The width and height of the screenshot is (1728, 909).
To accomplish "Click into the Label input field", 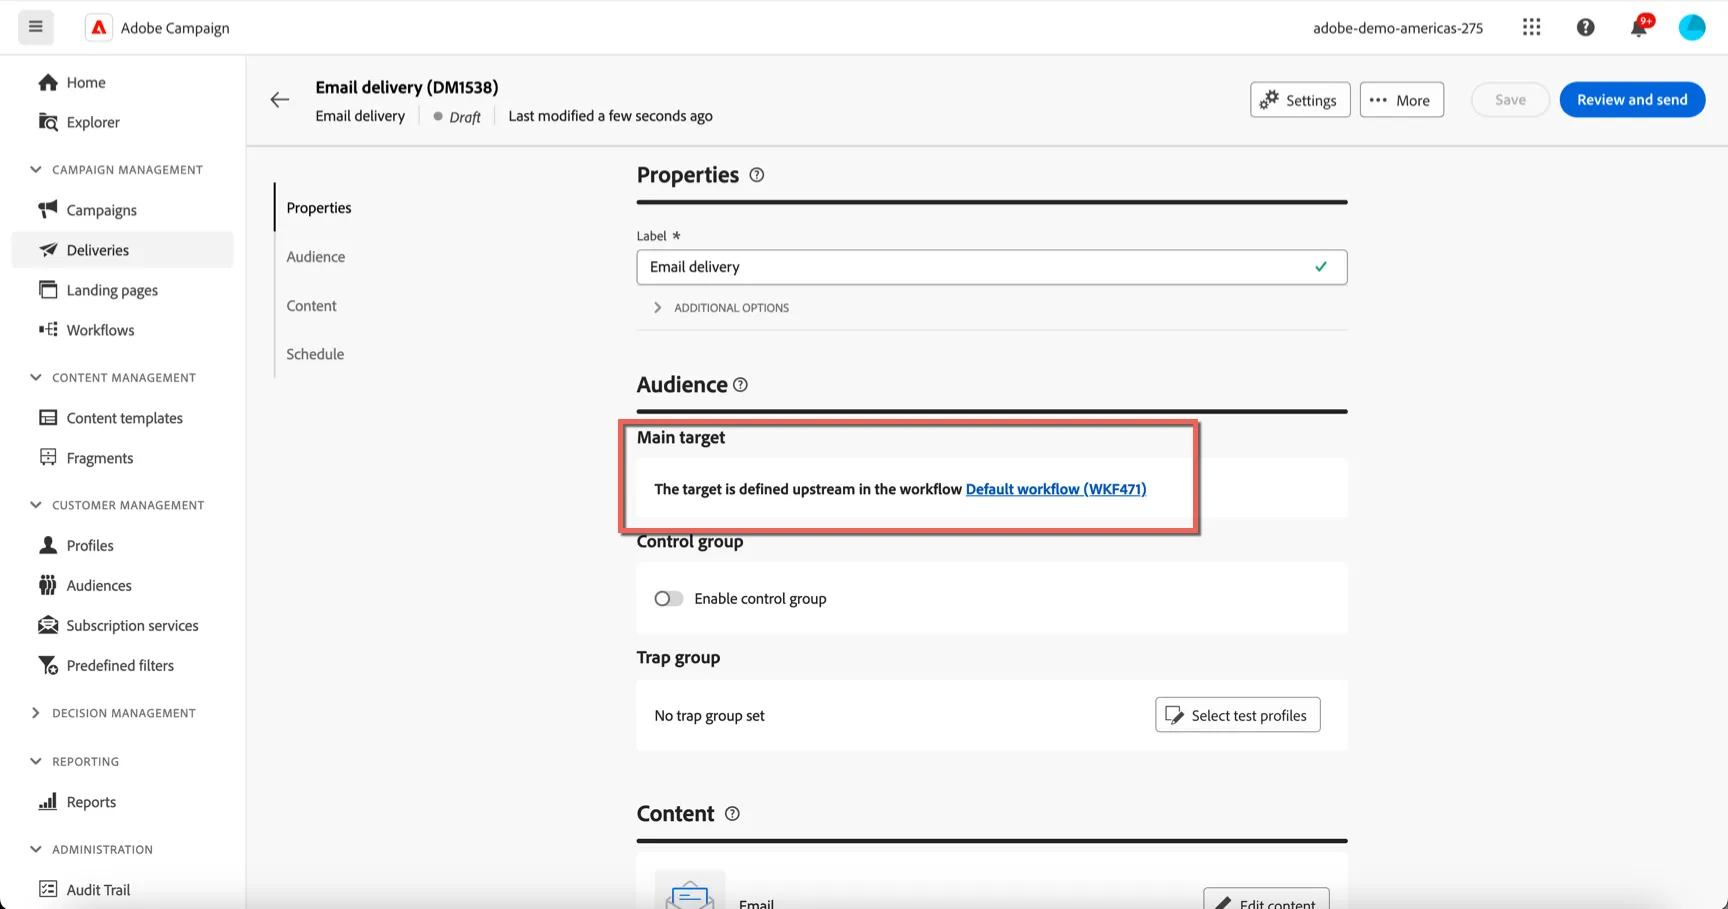I will (992, 267).
